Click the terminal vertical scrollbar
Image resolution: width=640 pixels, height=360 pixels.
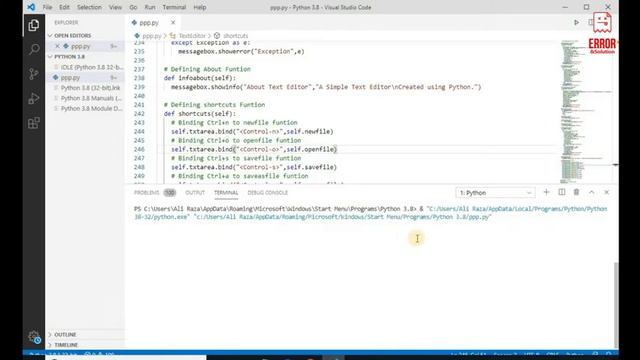(616, 304)
